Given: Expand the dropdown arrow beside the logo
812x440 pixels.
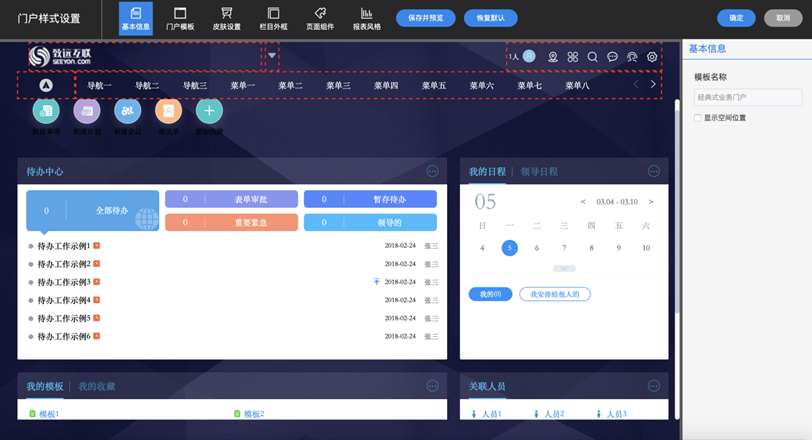Looking at the screenshot, I should click(x=272, y=56).
